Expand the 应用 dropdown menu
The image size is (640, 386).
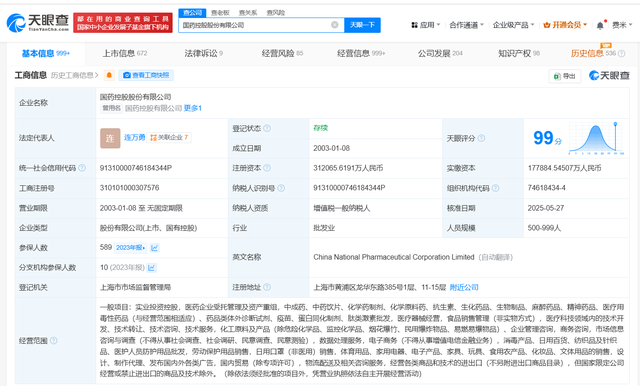click(x=426, y=25)
